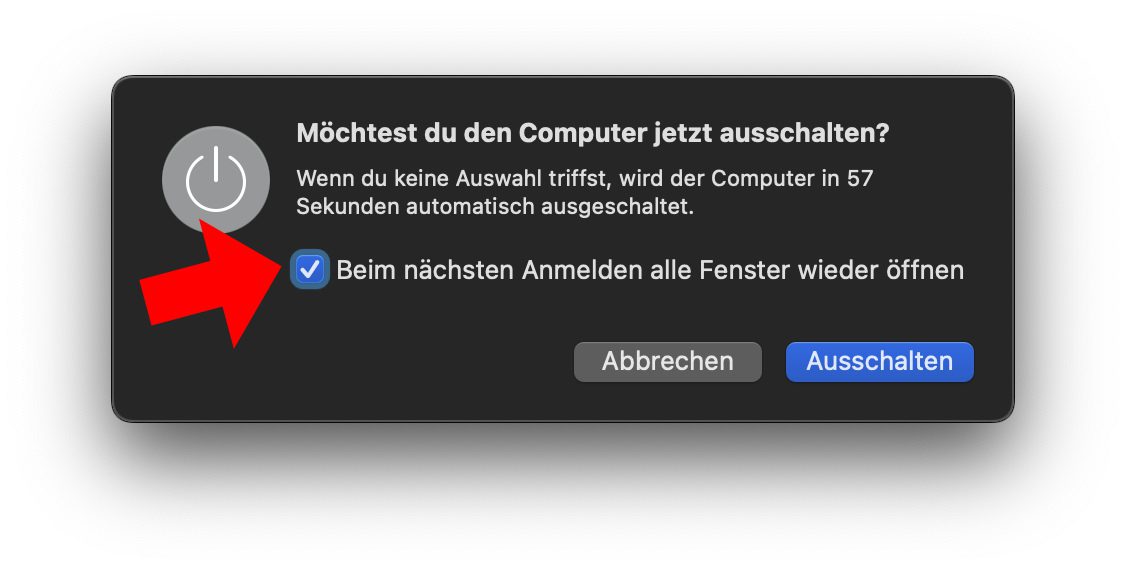Viewport: 1126px width, 570px height.
Task: Click the red arrow annotation
Action: click(211, 284)
